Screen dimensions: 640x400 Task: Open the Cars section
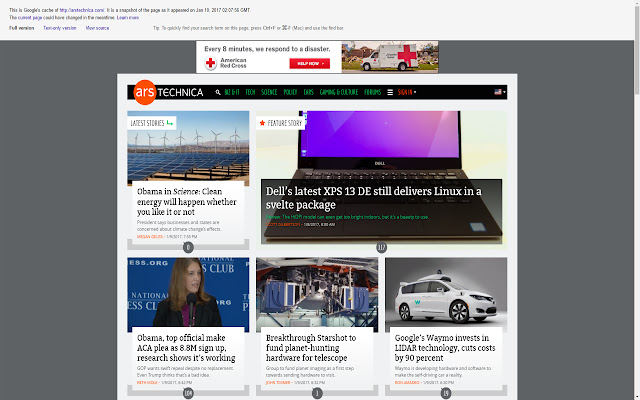(x=309, y=92)
